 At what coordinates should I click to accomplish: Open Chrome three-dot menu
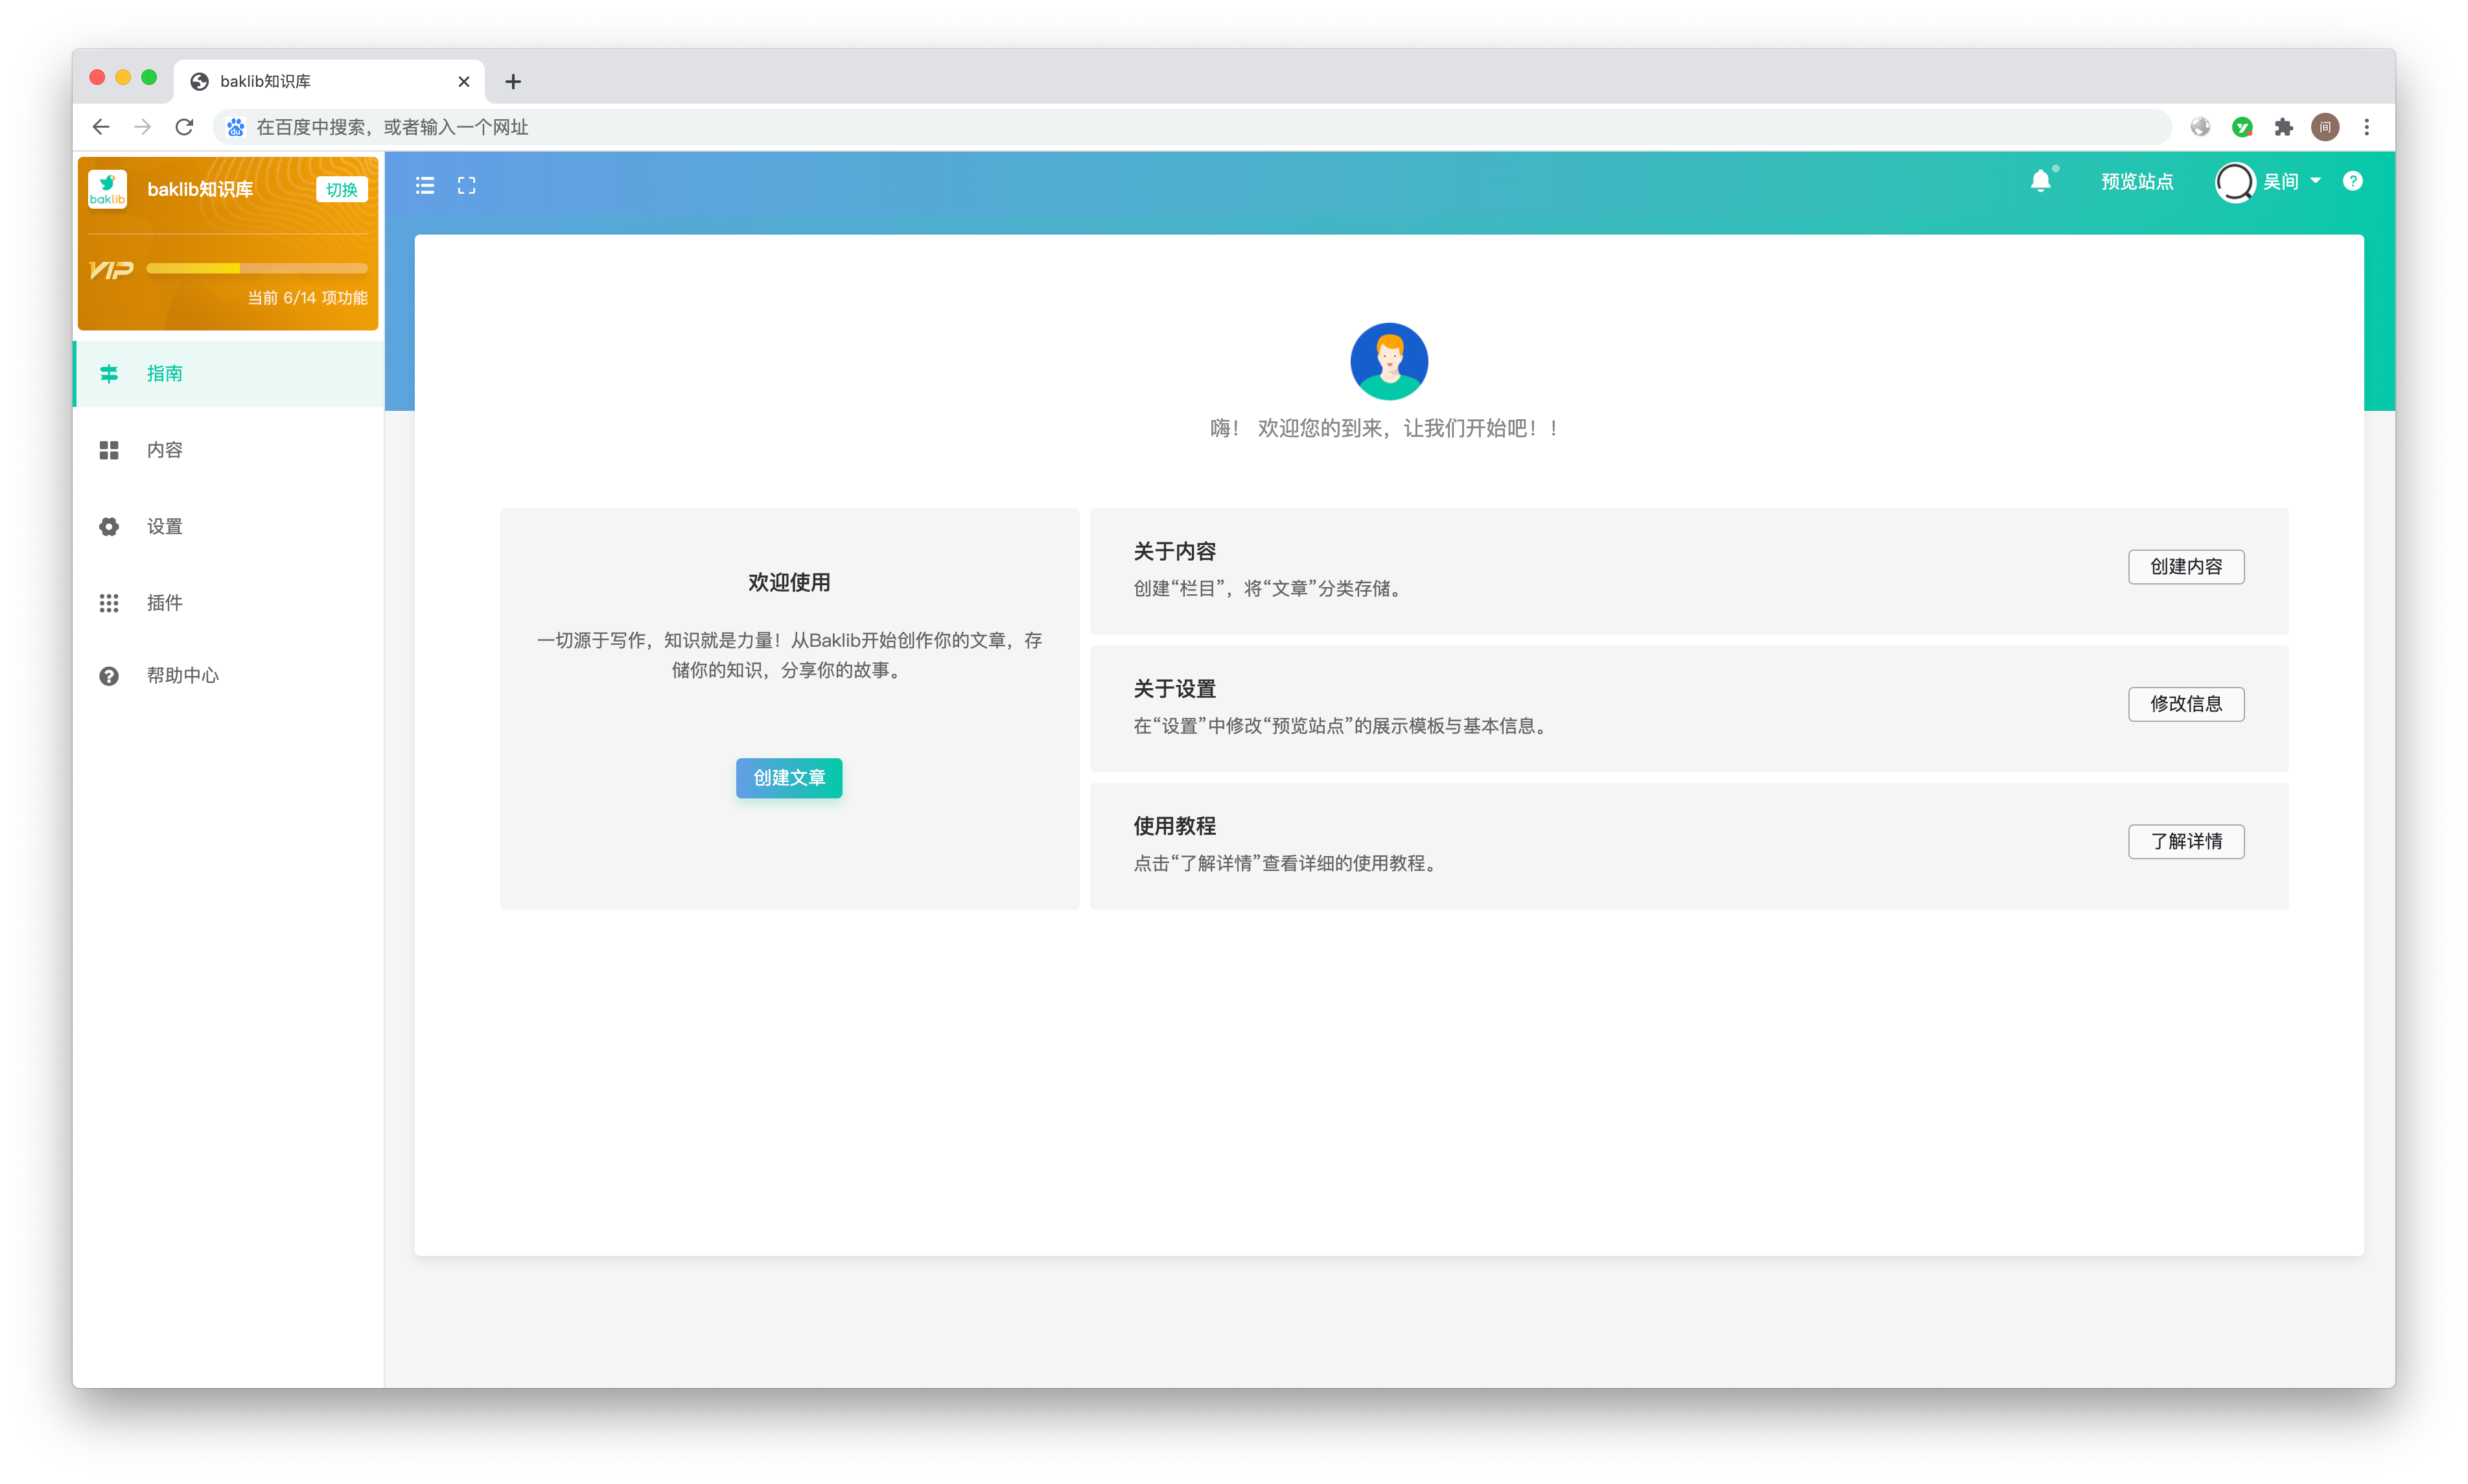click(x=2366, y=127)
